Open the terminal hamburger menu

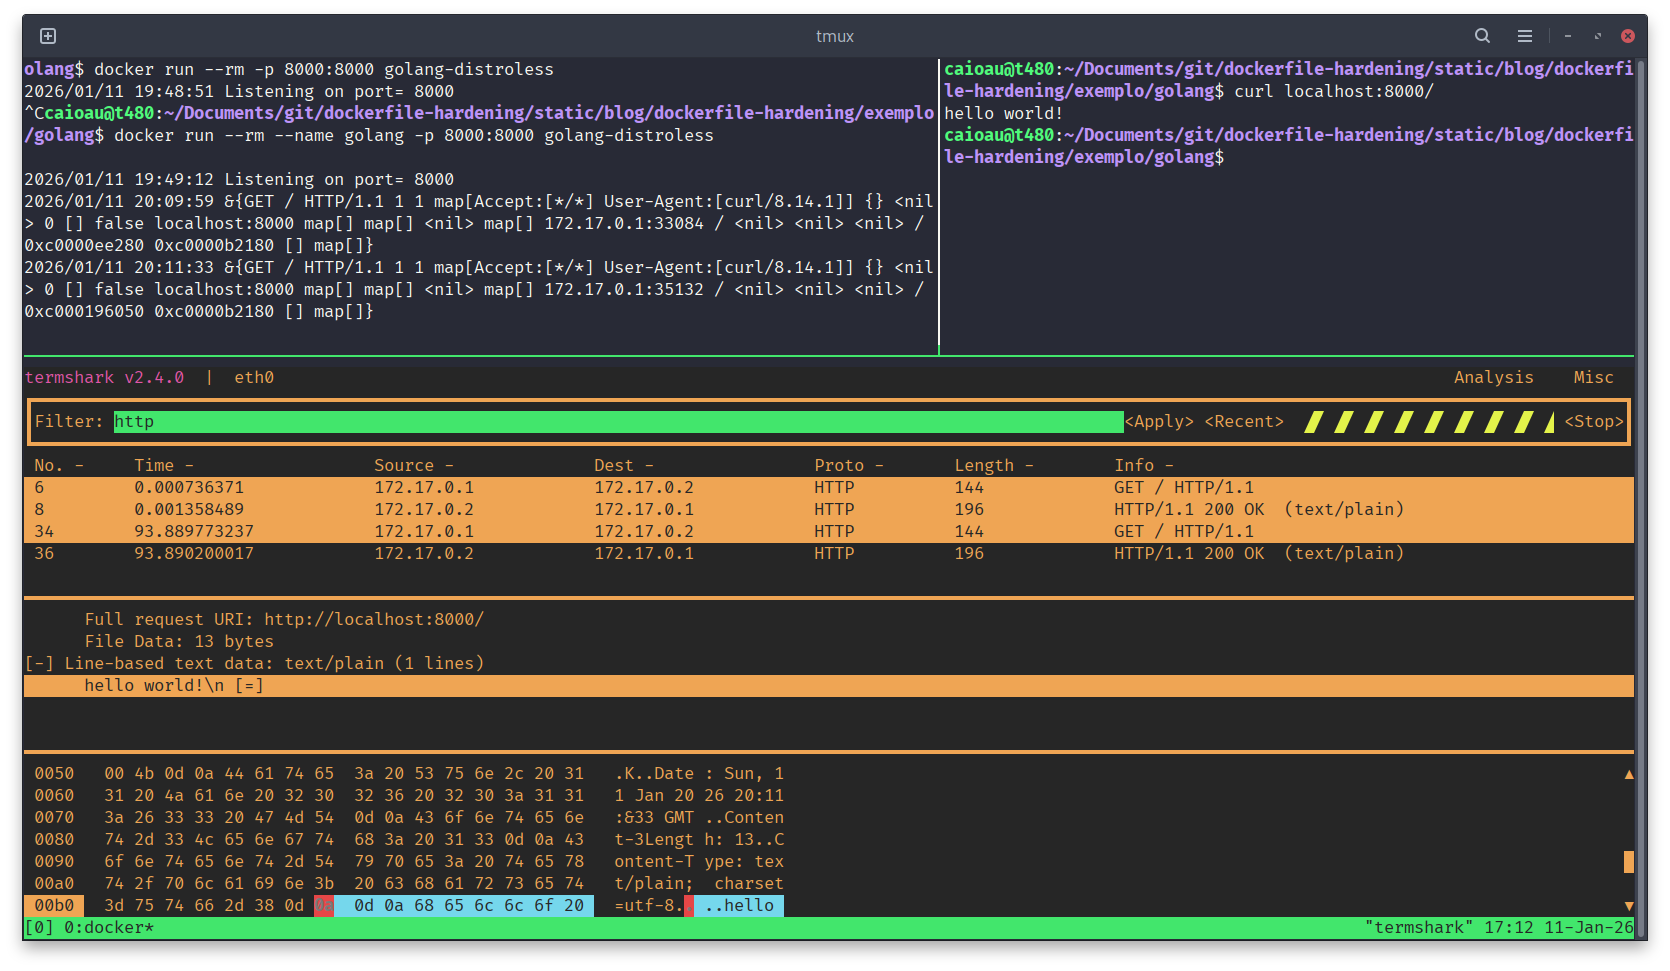pyautogui.click(x=1524, y=36)
